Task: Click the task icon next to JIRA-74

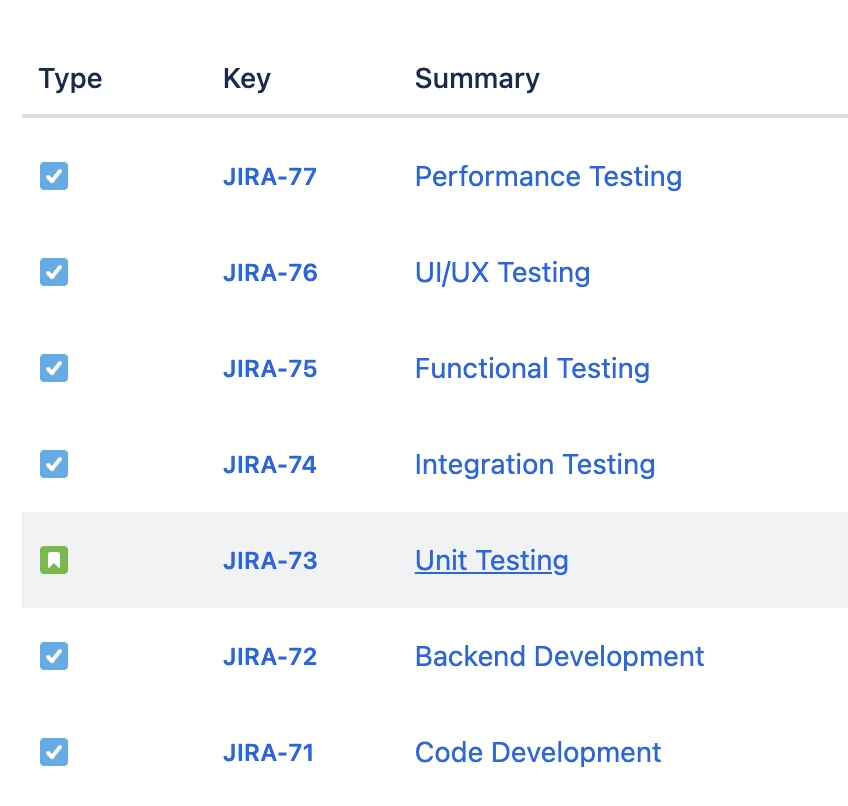Action: pos(54,464)
